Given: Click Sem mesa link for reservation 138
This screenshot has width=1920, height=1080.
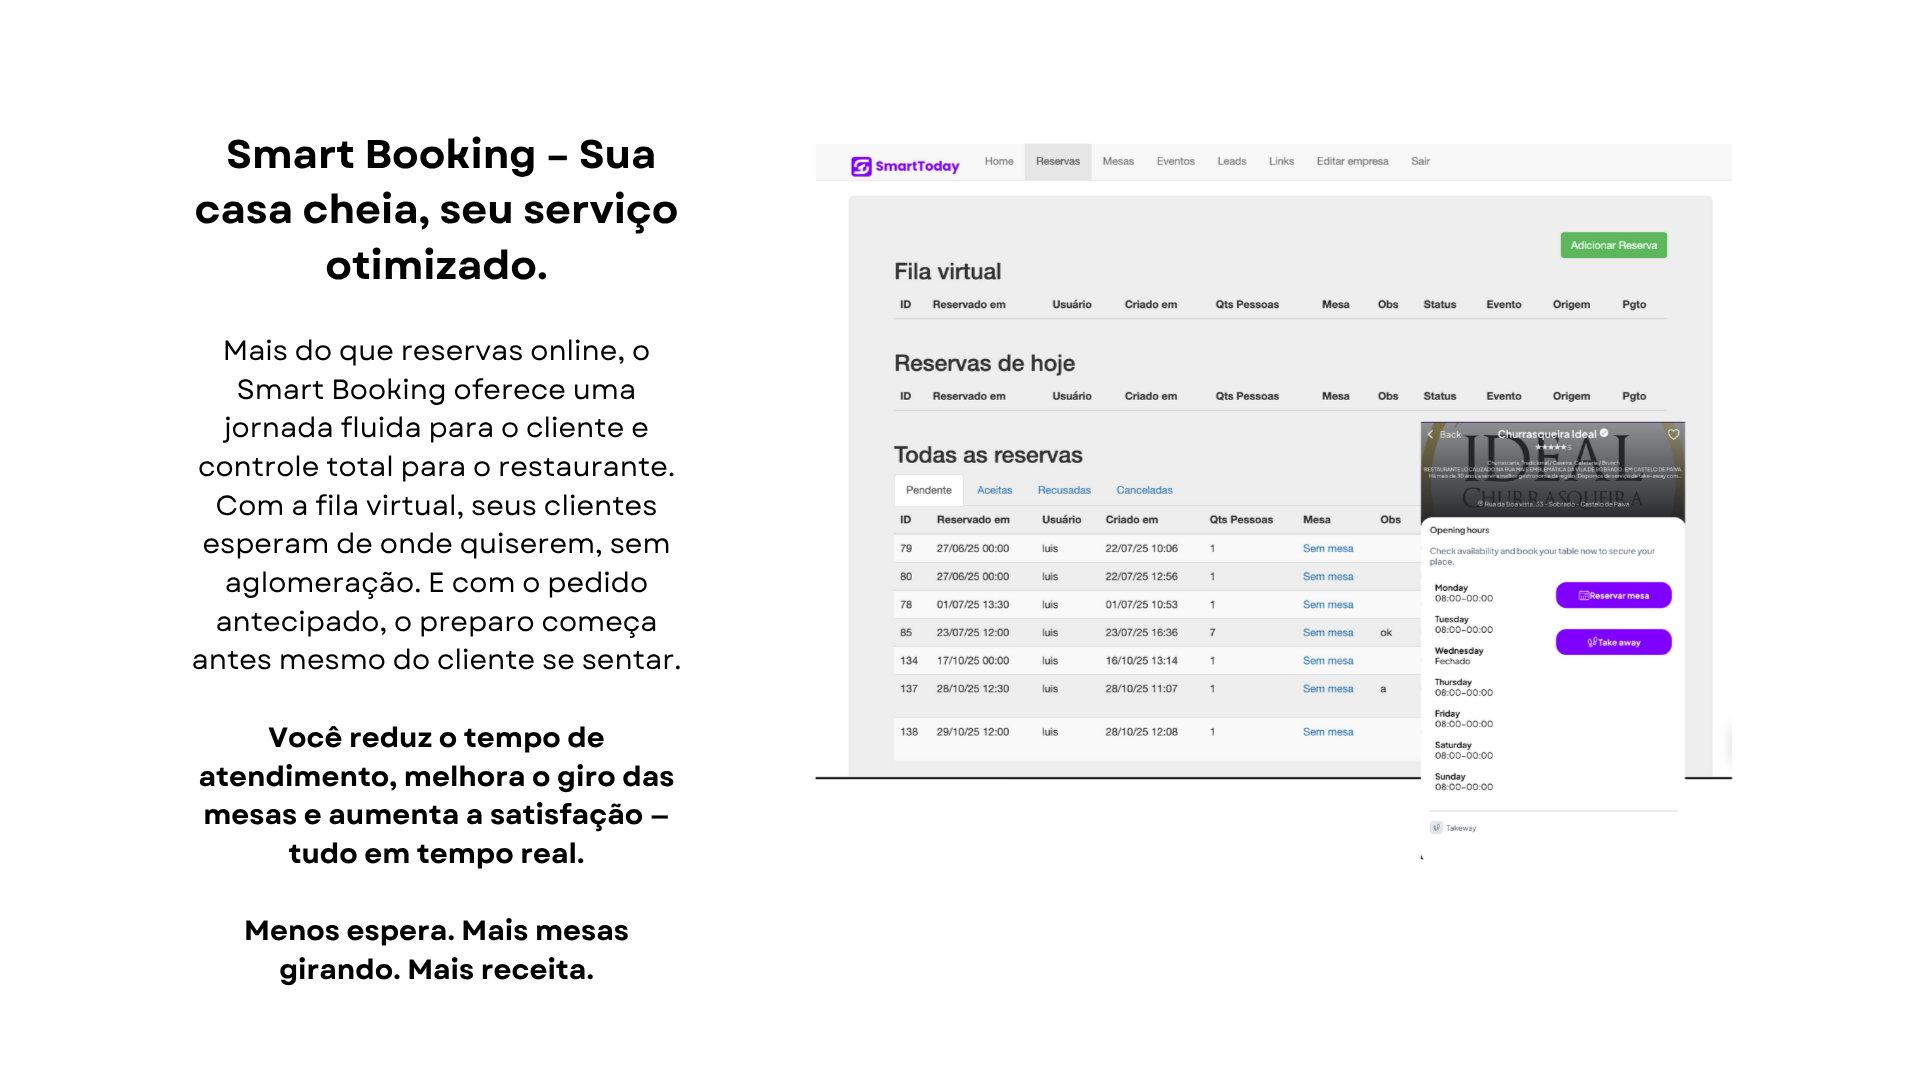Looking at the screenshot, I should tap(1327, 732).
